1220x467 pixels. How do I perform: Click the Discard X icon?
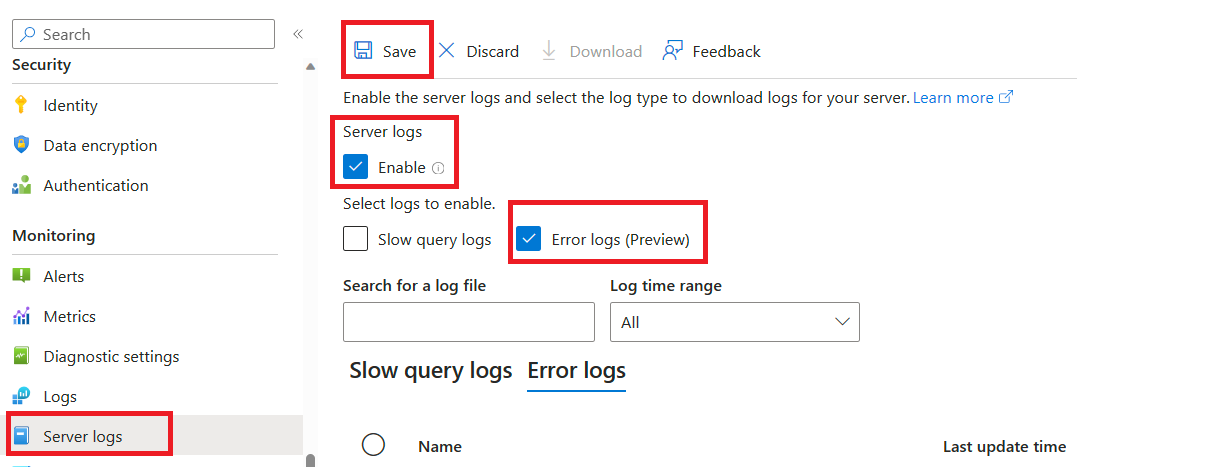(x=446, y=51)
